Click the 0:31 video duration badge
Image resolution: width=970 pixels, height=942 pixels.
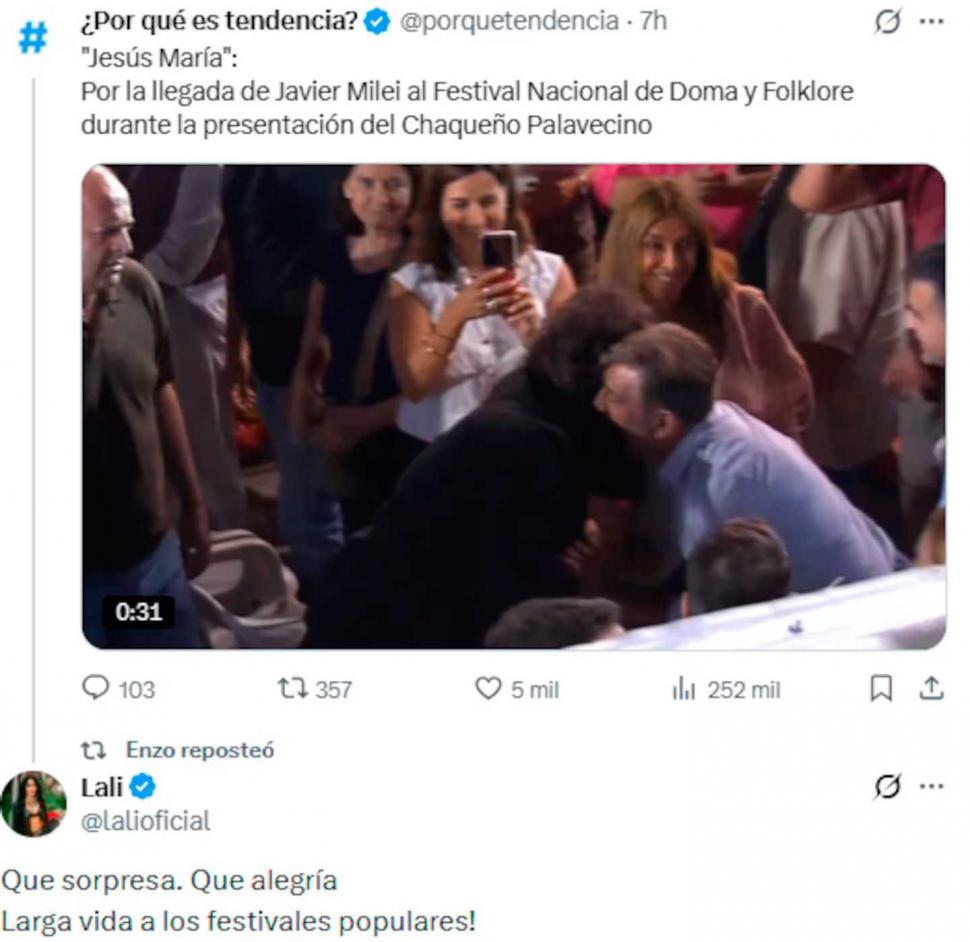coord(138,612)
